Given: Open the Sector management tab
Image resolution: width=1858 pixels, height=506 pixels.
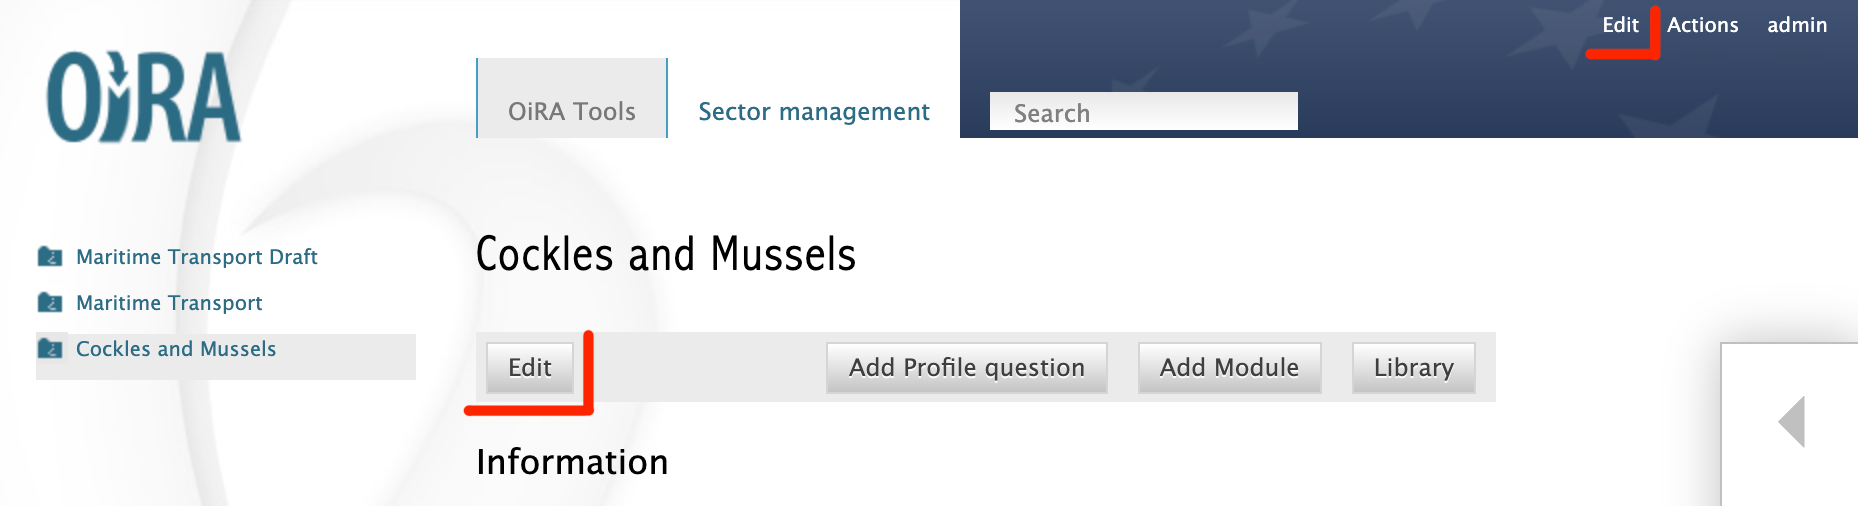Looking at the screenshot, I should [813, 111].
